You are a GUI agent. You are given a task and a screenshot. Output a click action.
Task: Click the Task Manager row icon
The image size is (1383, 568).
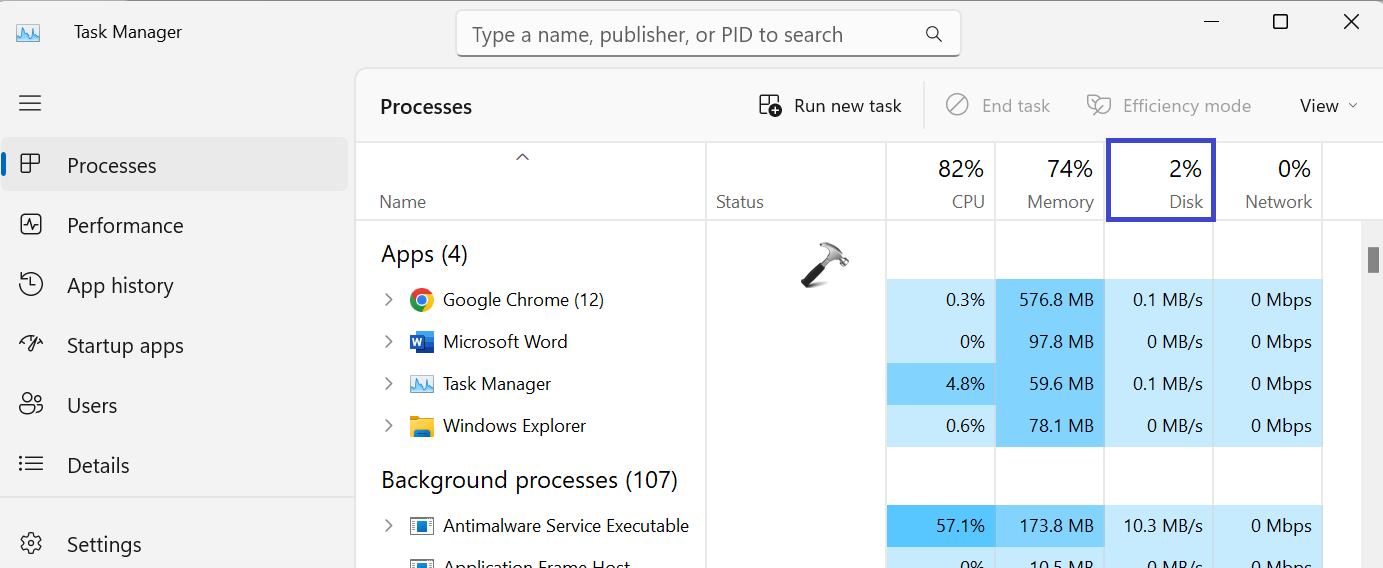tap(422, 384)
